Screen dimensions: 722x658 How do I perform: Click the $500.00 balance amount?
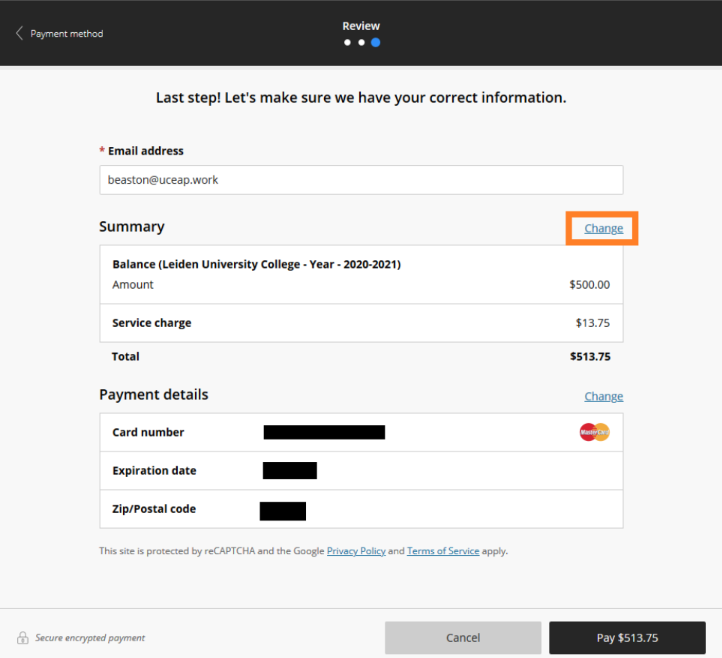589,285
